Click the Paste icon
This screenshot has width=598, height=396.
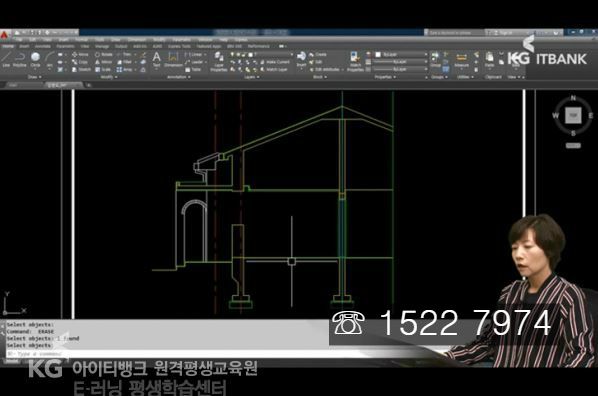pos(490,60)
